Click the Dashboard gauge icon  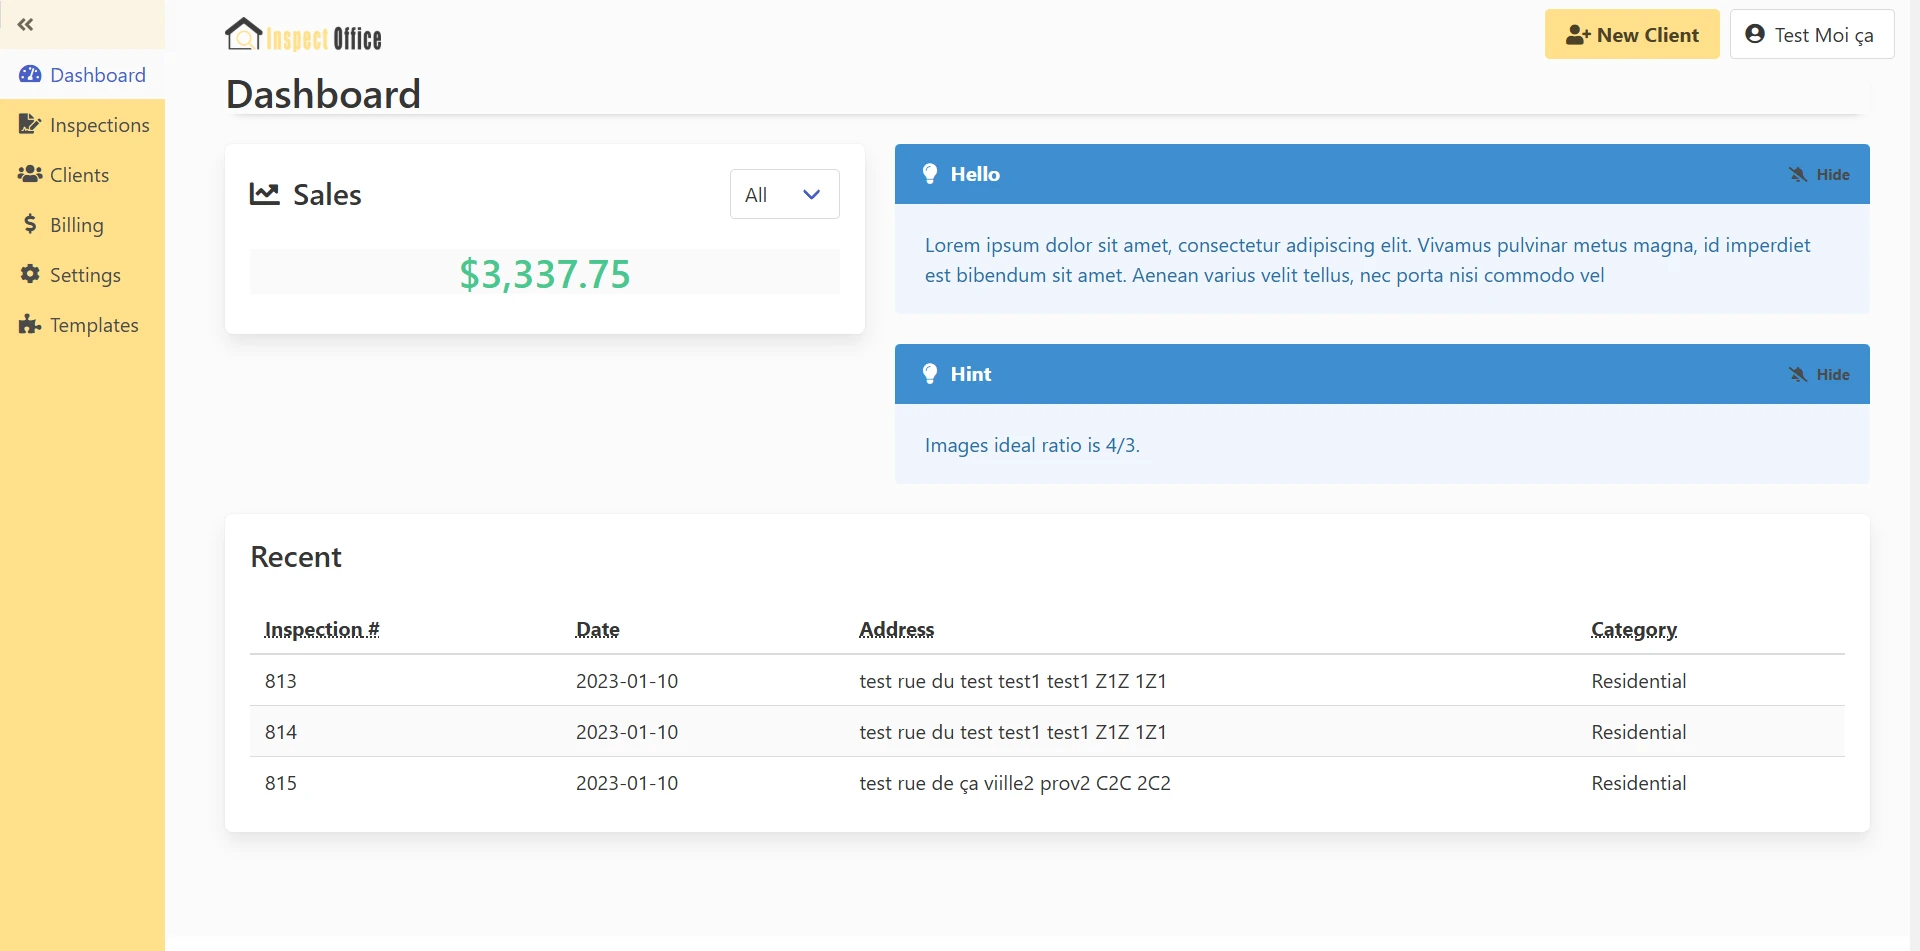(30, 75)
